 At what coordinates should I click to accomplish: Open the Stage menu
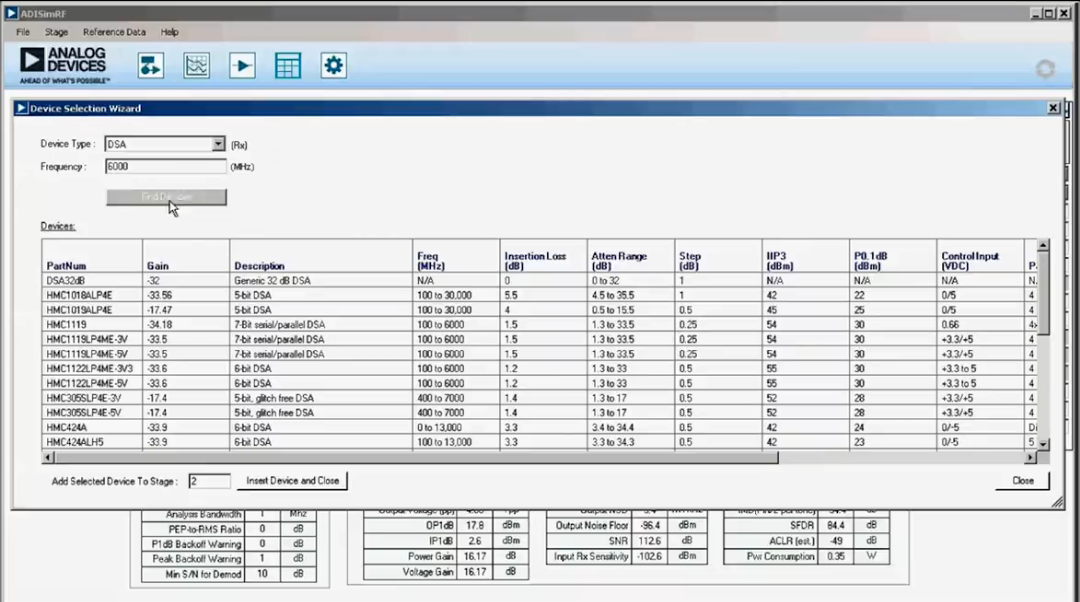coord(56,32)
